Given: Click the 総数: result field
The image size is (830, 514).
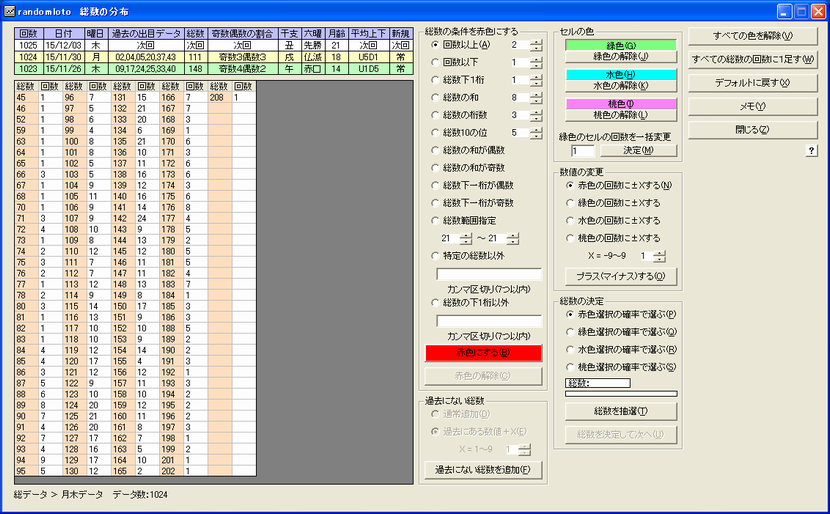Looking at the screenshot, I should pyautogui.click(x=598, y=383).
